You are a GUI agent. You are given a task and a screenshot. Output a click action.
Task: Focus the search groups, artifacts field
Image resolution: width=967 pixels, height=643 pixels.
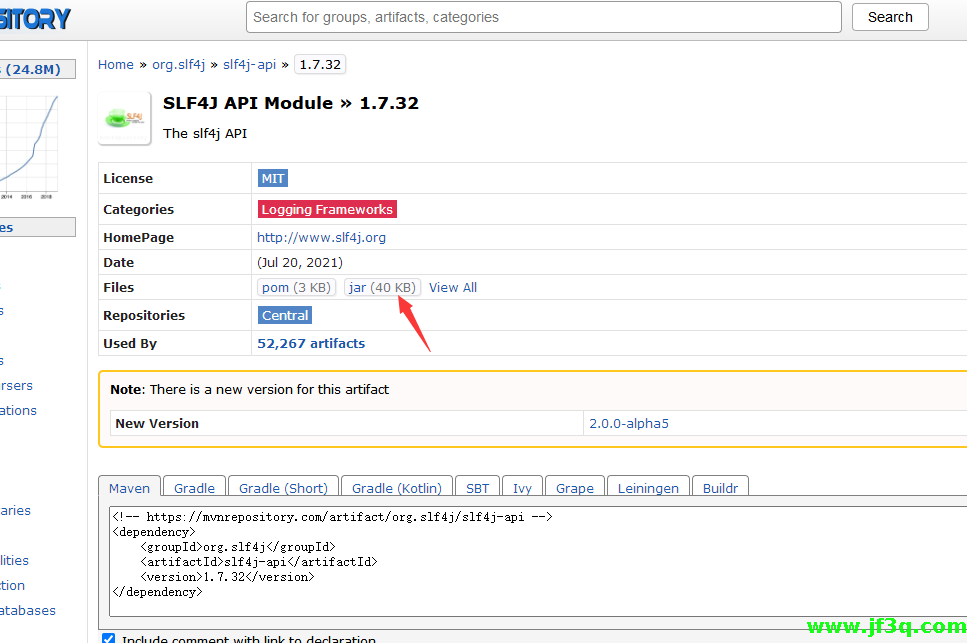tap(543, 17)
